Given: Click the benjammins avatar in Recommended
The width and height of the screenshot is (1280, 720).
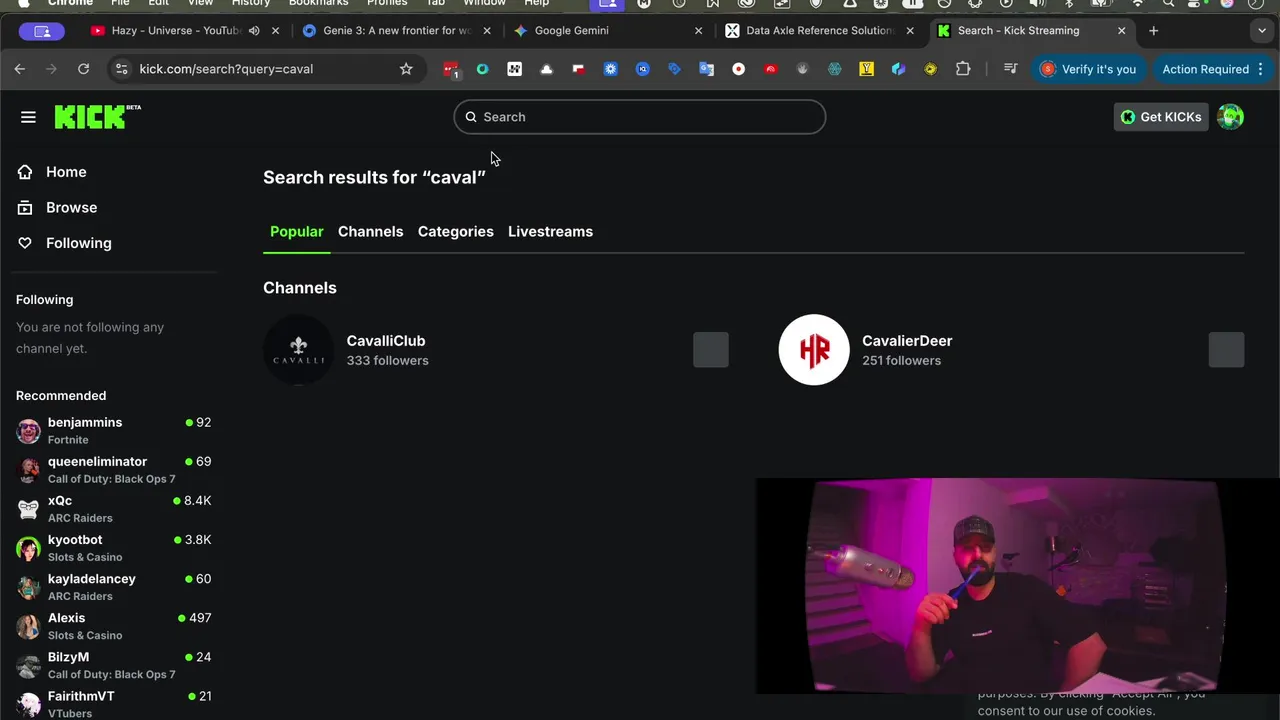Looking at the screenshot, I should click(x=28, y=431).
